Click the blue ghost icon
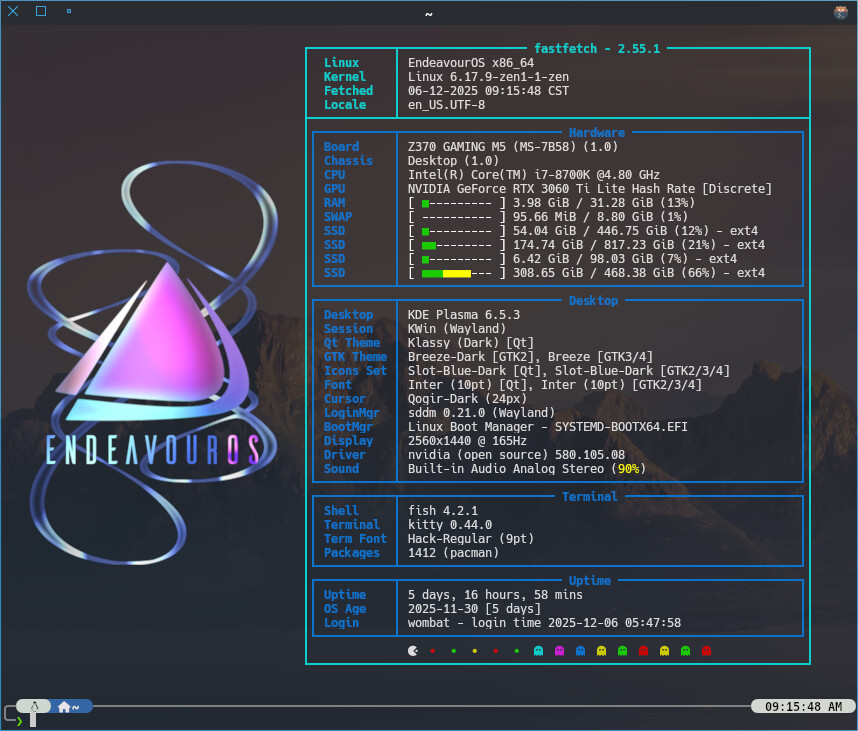This screenshot has height=731, width=858. pos(580,651)
